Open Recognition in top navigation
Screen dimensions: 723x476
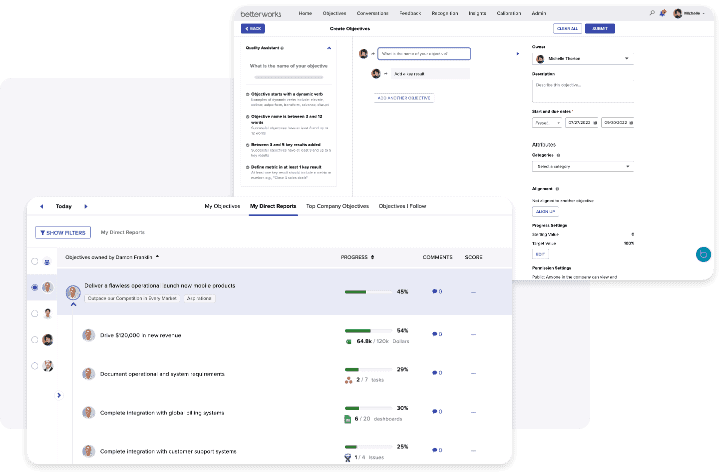(444, 13)
